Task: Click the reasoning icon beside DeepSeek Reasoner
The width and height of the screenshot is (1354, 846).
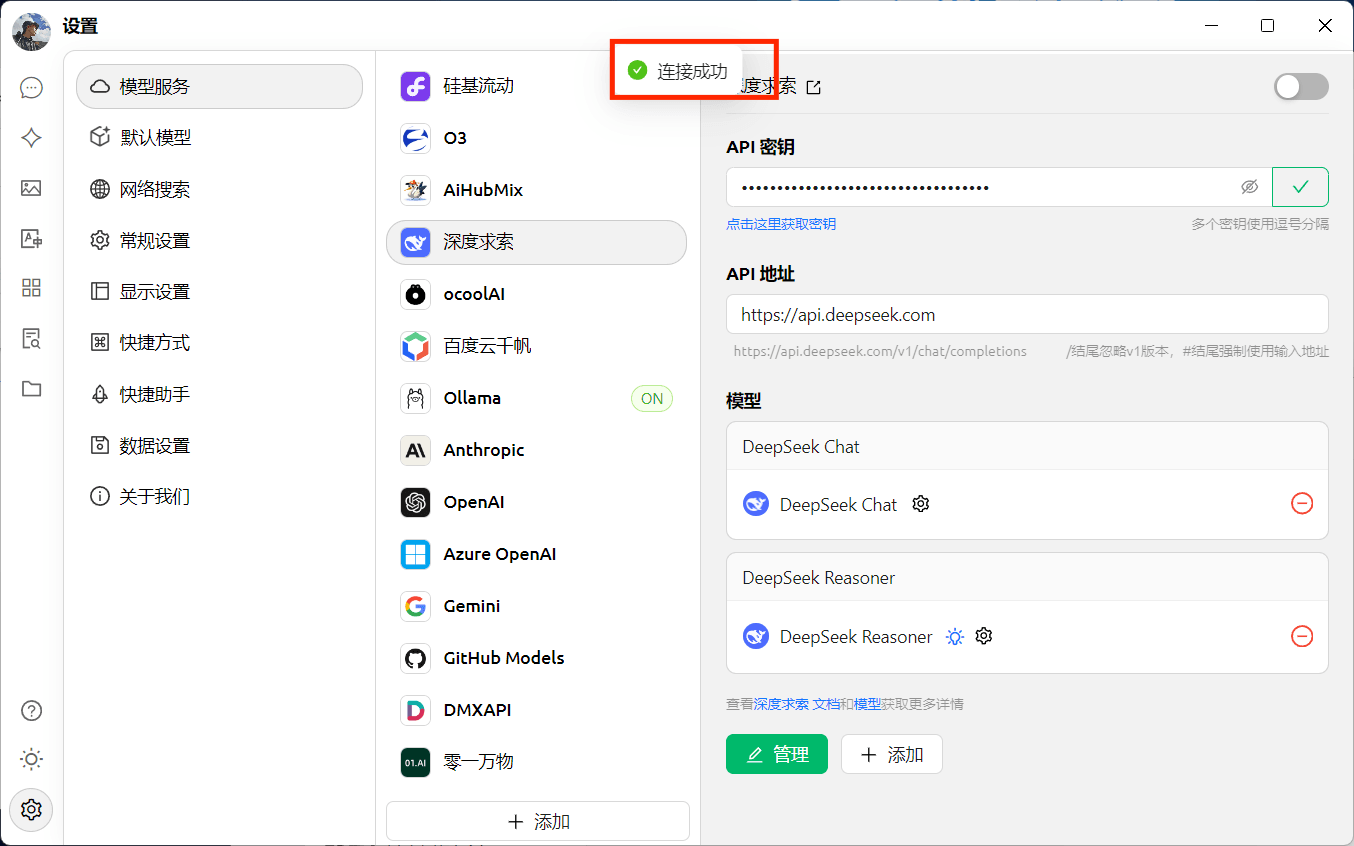Action: (x=955, y=636)
